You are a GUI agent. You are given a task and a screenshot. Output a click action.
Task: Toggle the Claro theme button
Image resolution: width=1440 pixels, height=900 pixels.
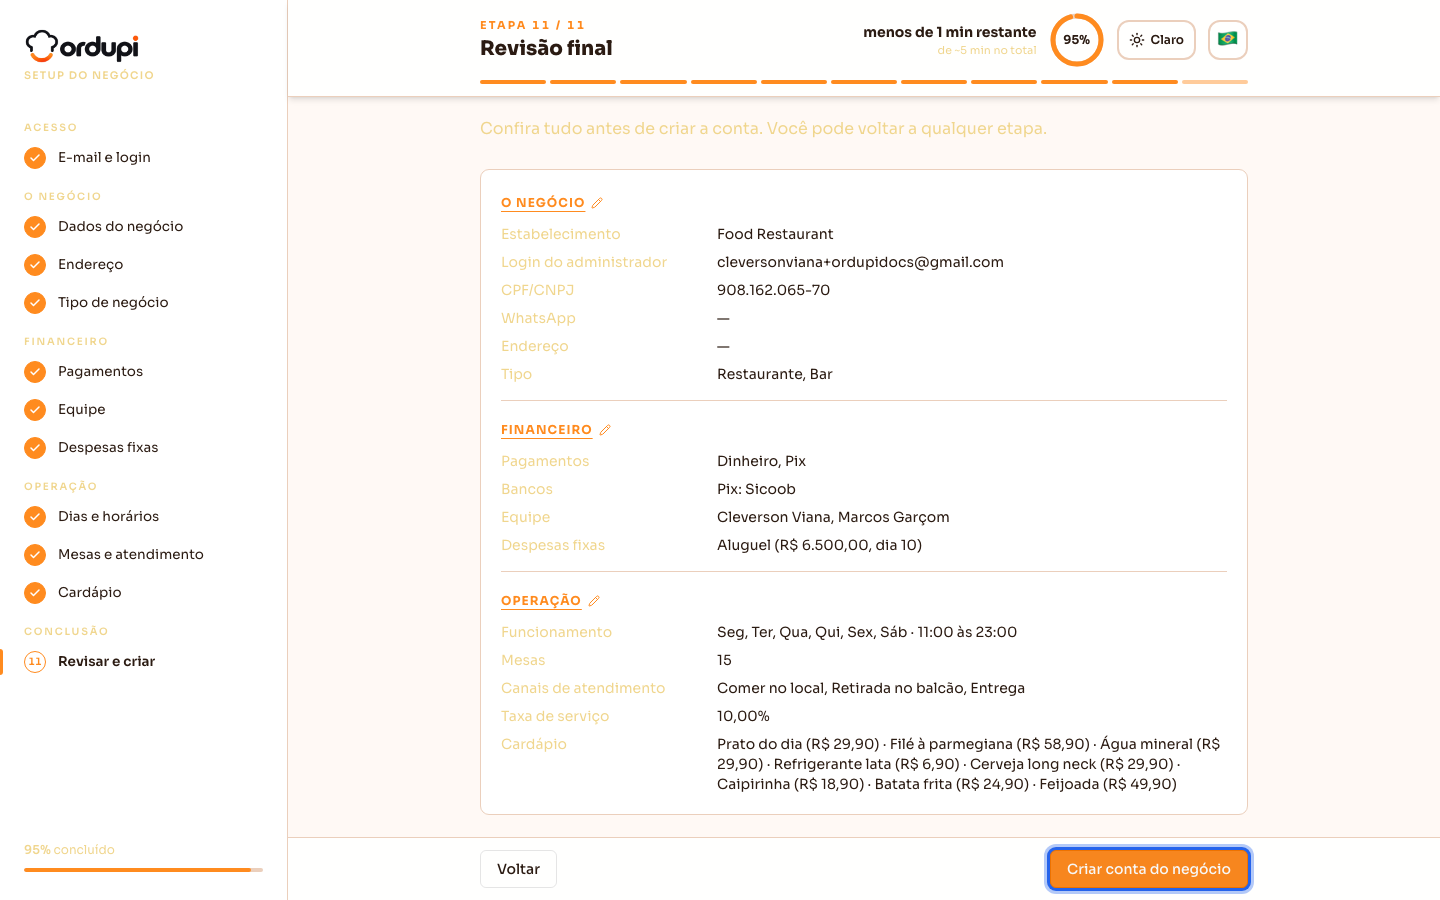(1156, 40)
